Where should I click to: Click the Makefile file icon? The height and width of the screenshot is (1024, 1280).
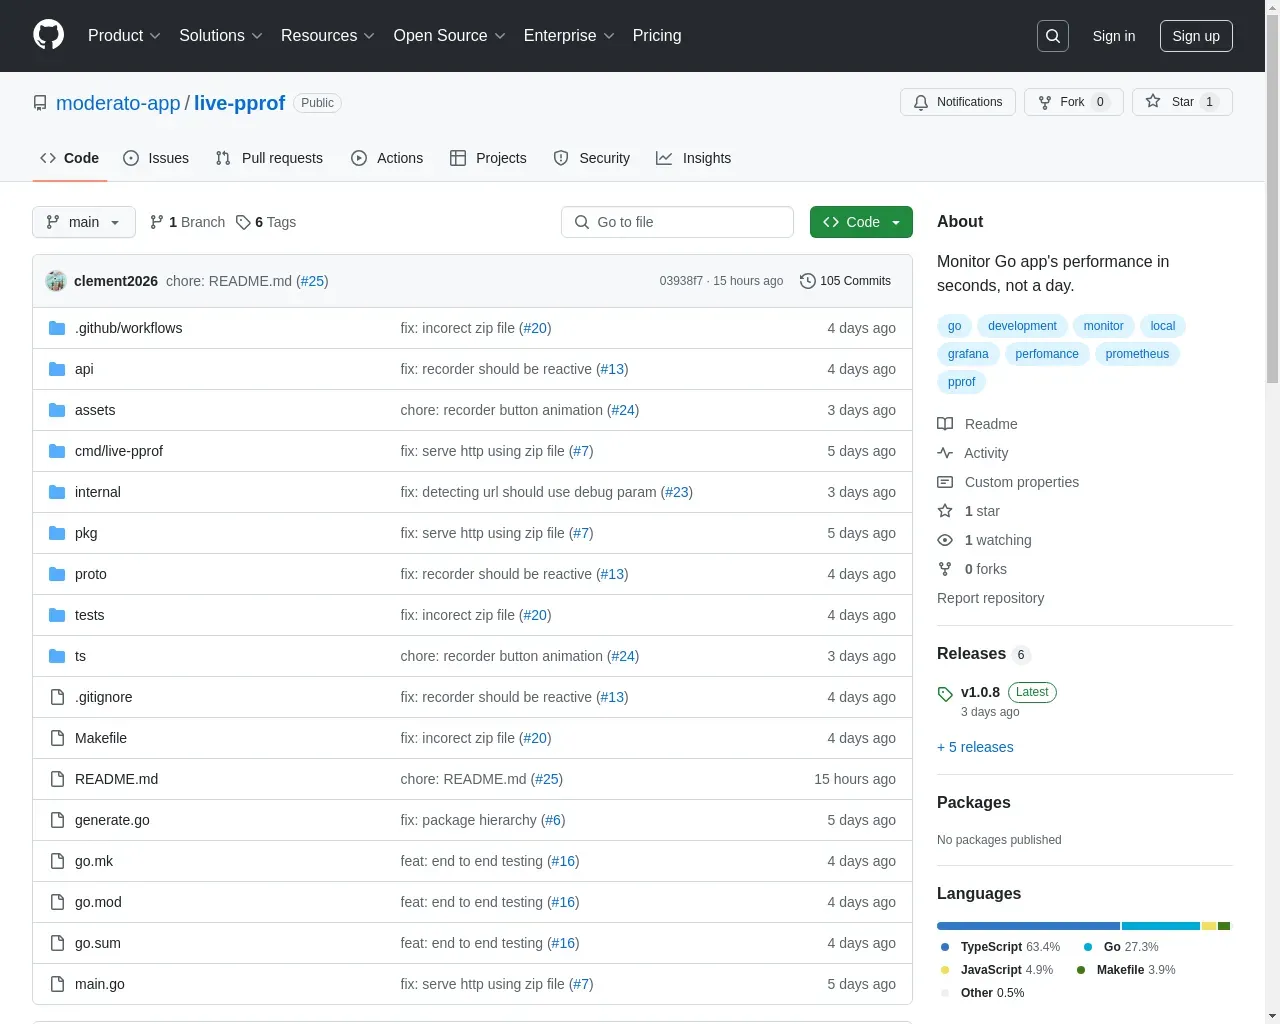pos(57,738)
